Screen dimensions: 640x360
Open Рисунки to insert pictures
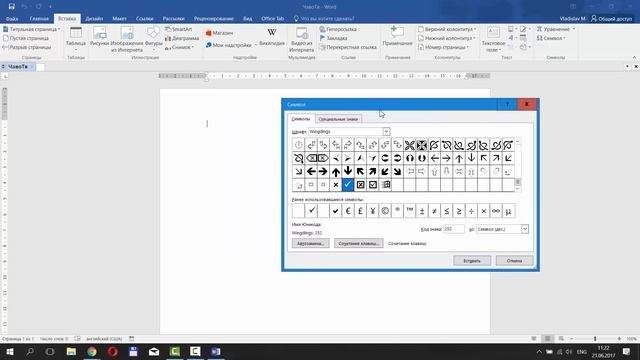(100, 37)
